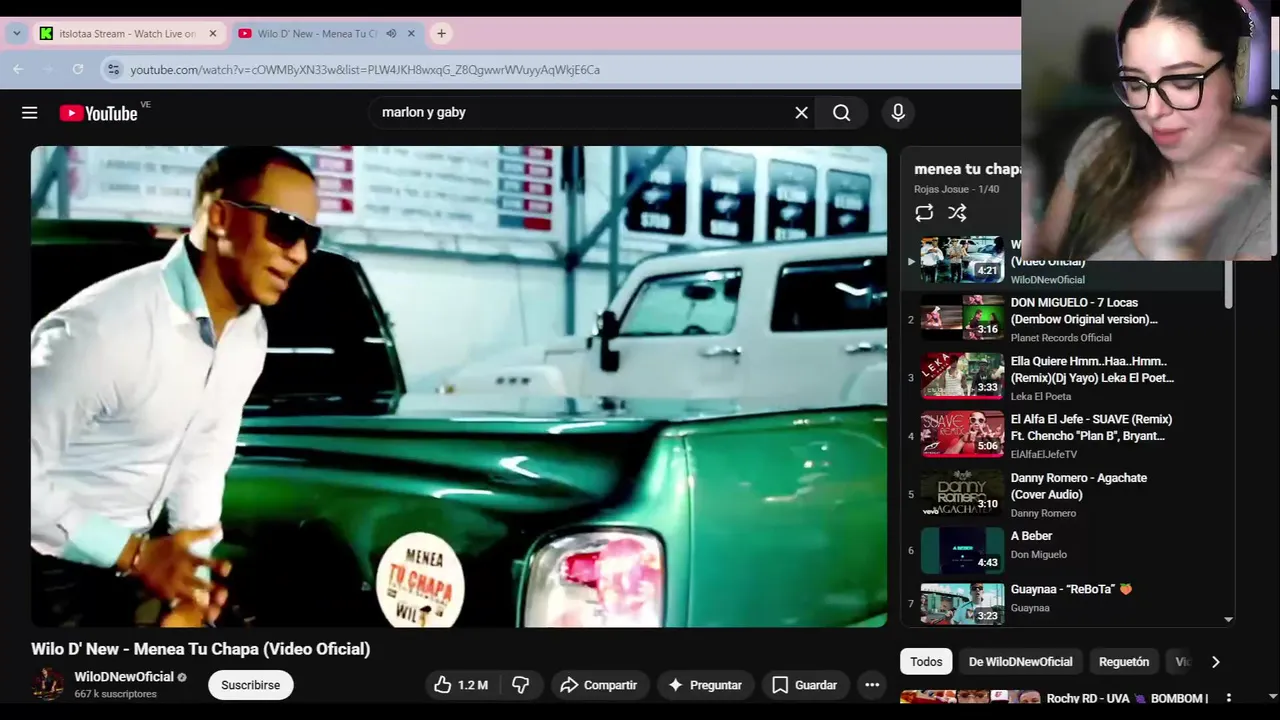Image resolution: width=1280 pixels, height=720 pixels.
Task: Open the Preguntar AI button
Action: click(x=705, y=685)
